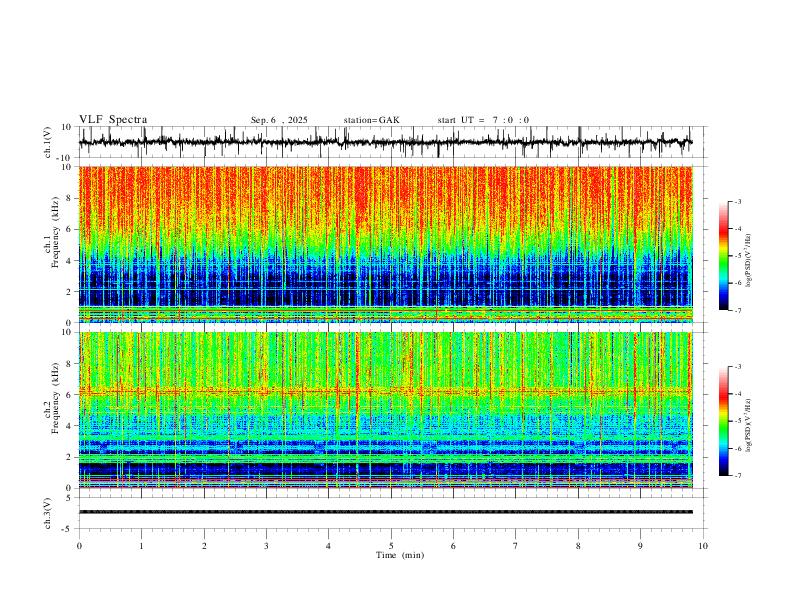This screenshot has width=792, height=612.
Task: Click the ch.3(V) axis label
Action: pos(48,514)
